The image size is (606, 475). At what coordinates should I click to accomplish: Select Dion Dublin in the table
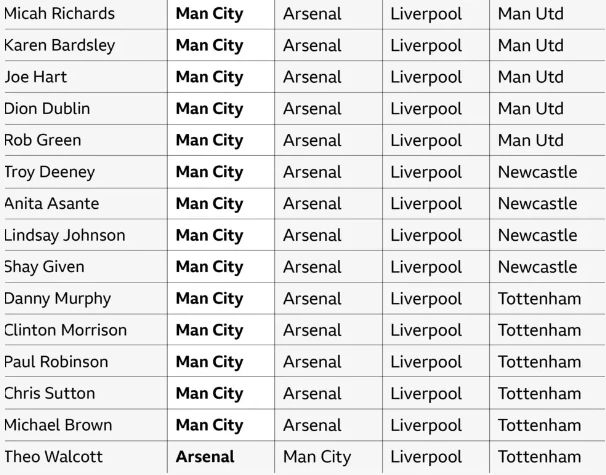(47, 108)
